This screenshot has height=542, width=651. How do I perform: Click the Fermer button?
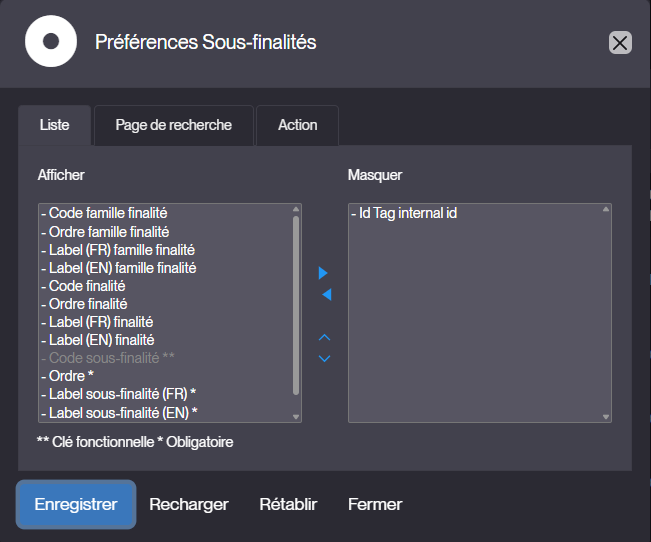(x=375, y=504)
